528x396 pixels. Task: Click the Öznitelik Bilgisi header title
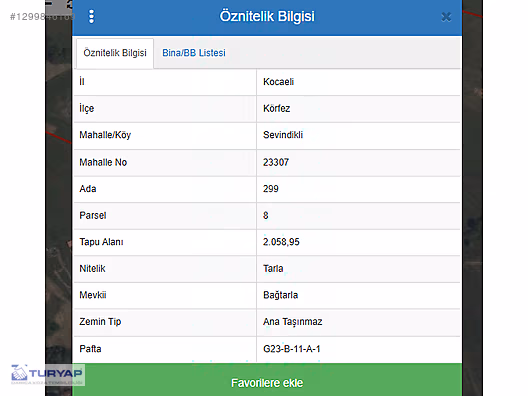pyautogui.click(x=267, y=16)
